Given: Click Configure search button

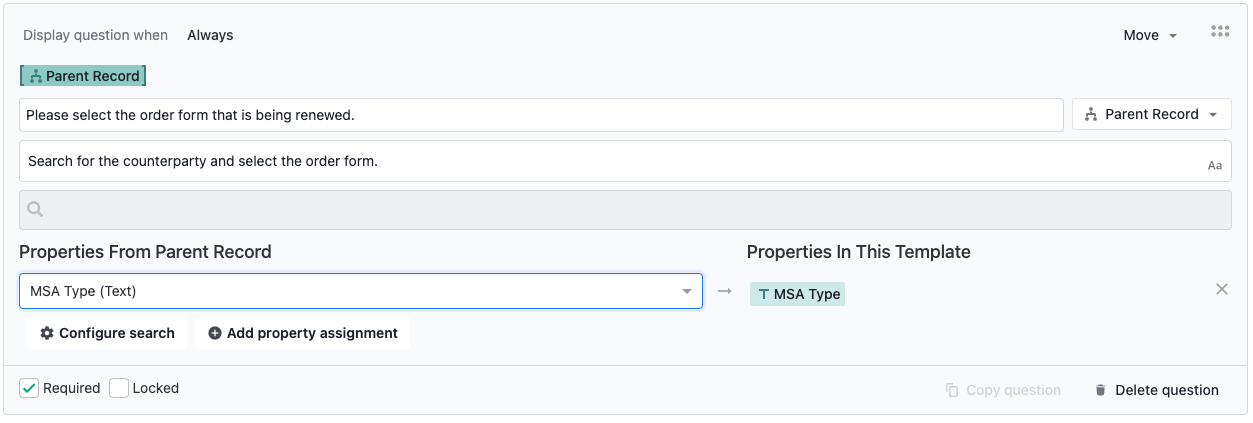Looking at the screenshot, I should (107, 333).
